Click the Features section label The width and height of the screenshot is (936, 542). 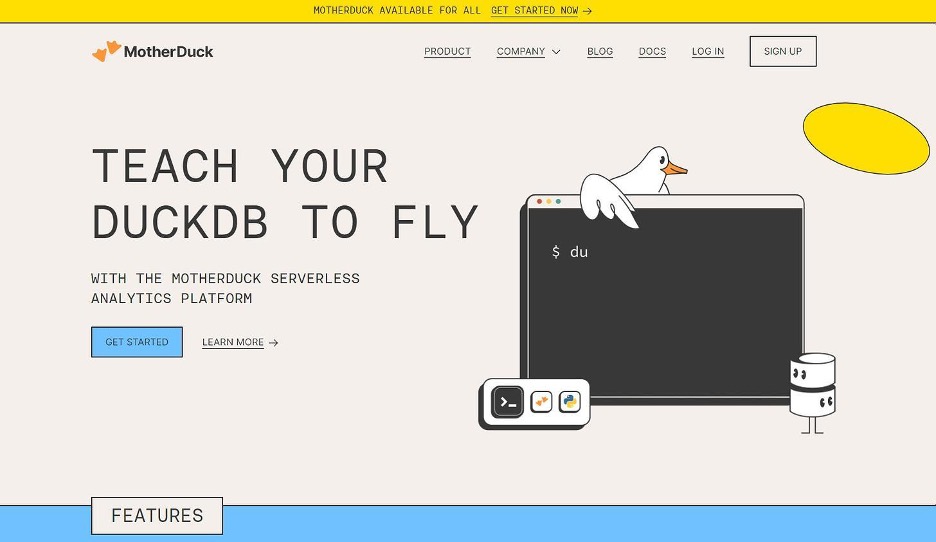157,516
